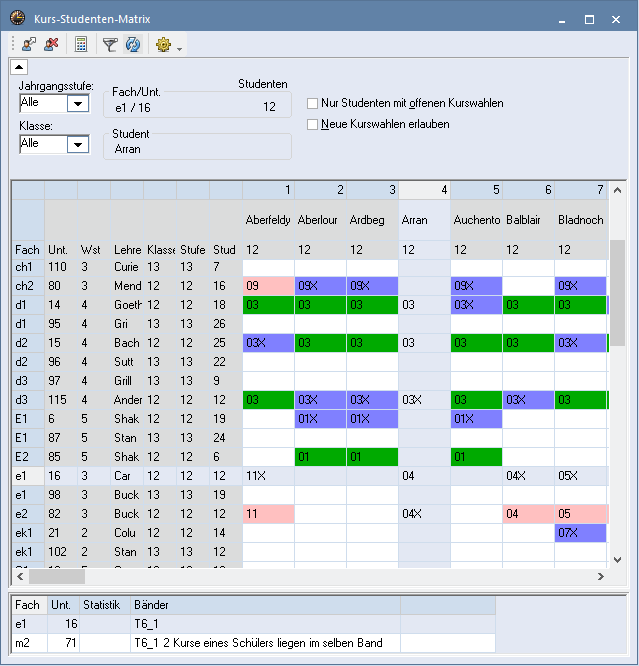Click the yellow gear settings icon
Screen dimensions: 639x666
164,44
